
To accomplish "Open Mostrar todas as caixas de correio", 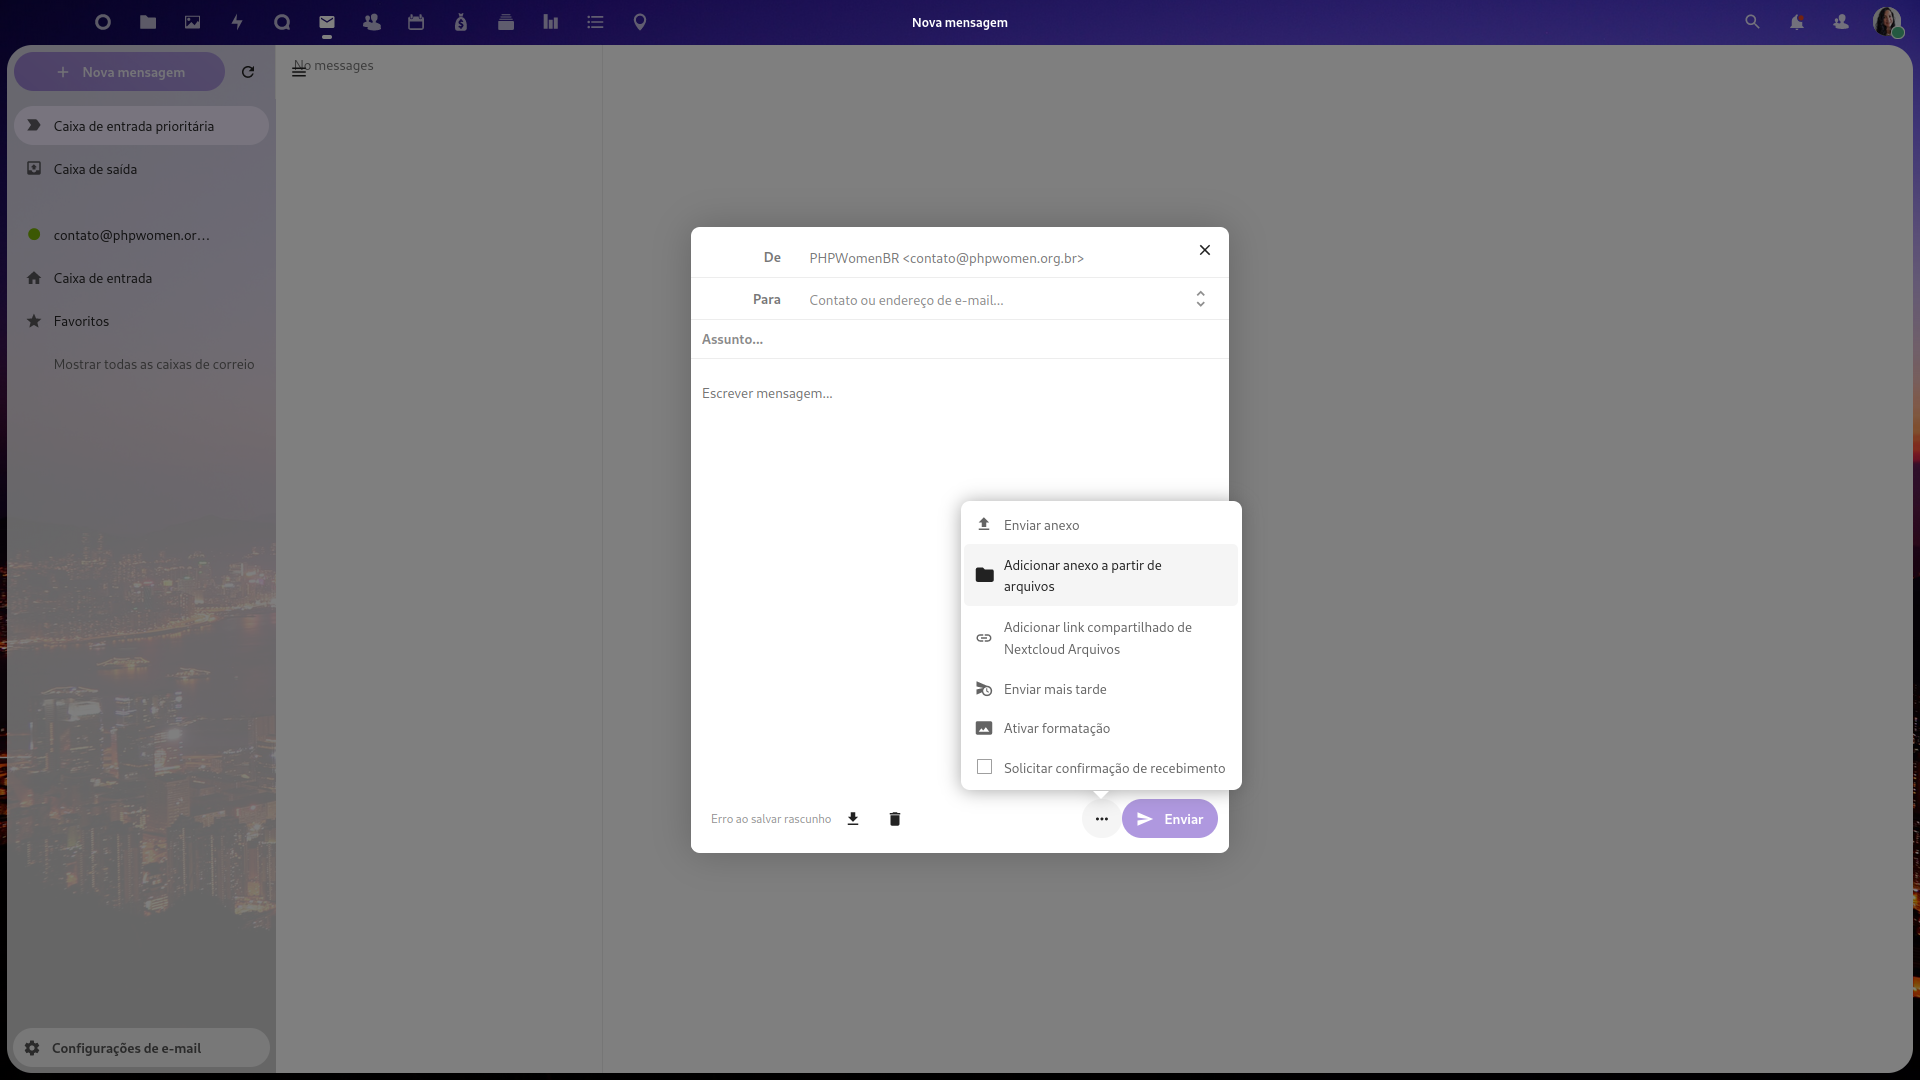I will click(x=154, y=364).
